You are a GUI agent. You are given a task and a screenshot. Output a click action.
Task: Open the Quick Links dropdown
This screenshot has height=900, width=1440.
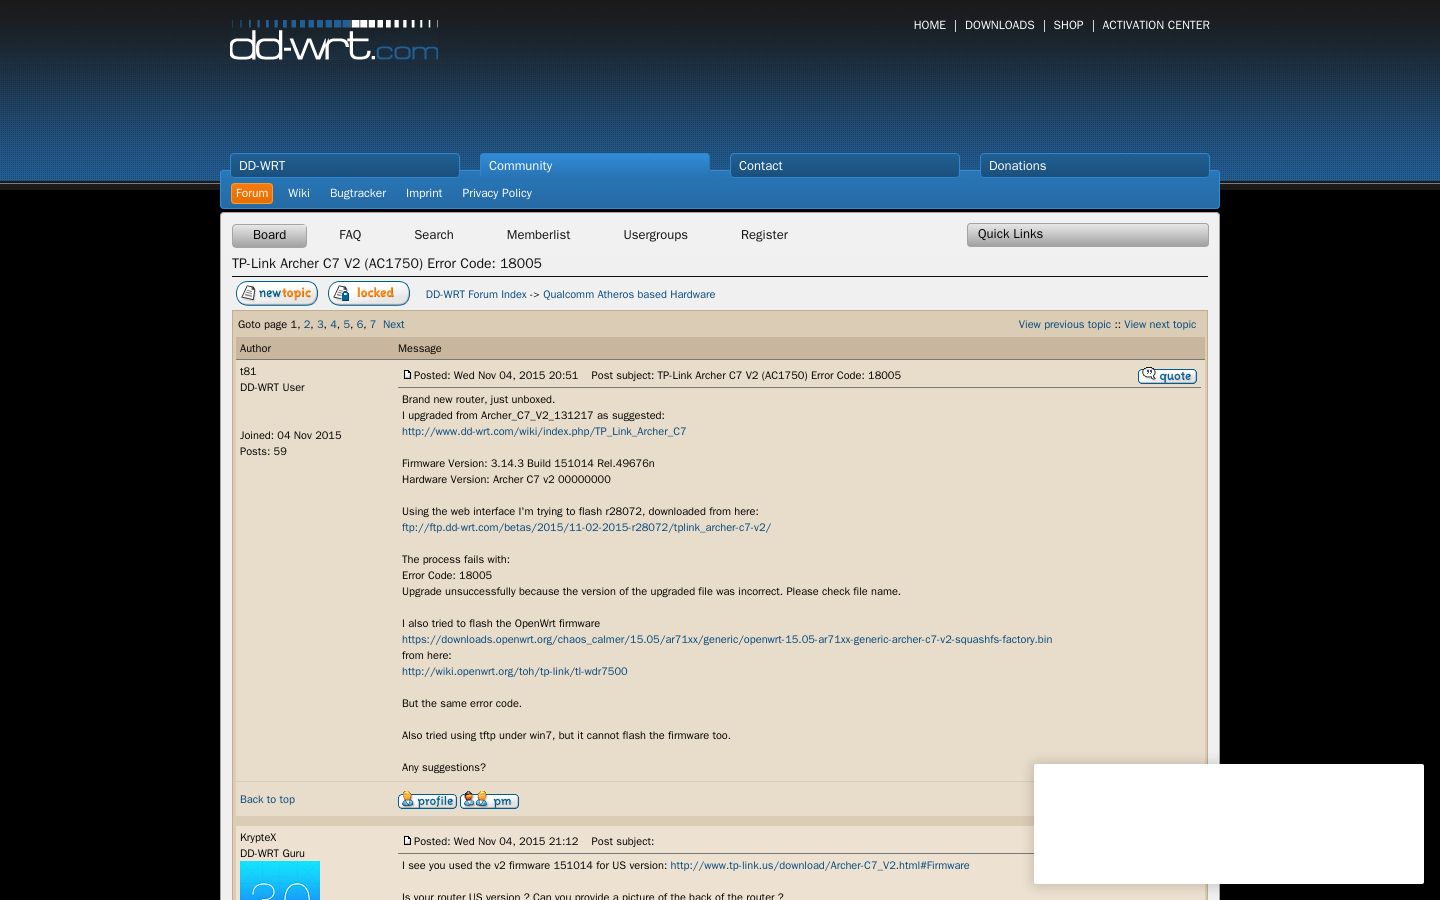pyautogui.click(x=1088, y=234)
